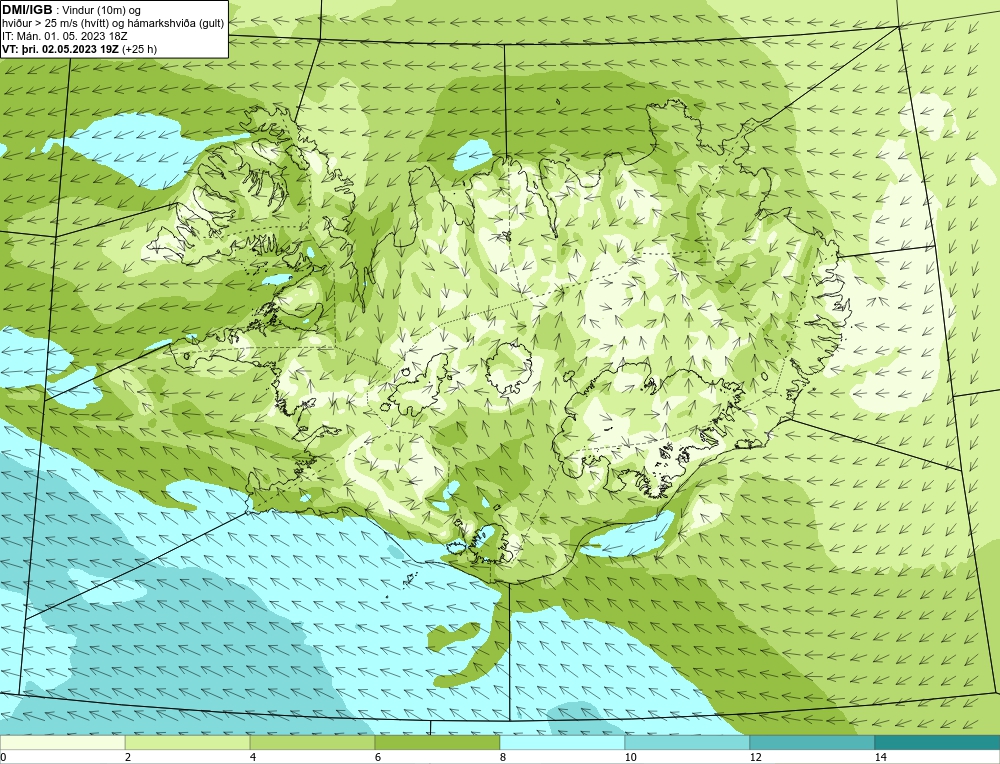
Task: Click the scale label '14'
Action: pyautogui.click(x=880, y=757)
